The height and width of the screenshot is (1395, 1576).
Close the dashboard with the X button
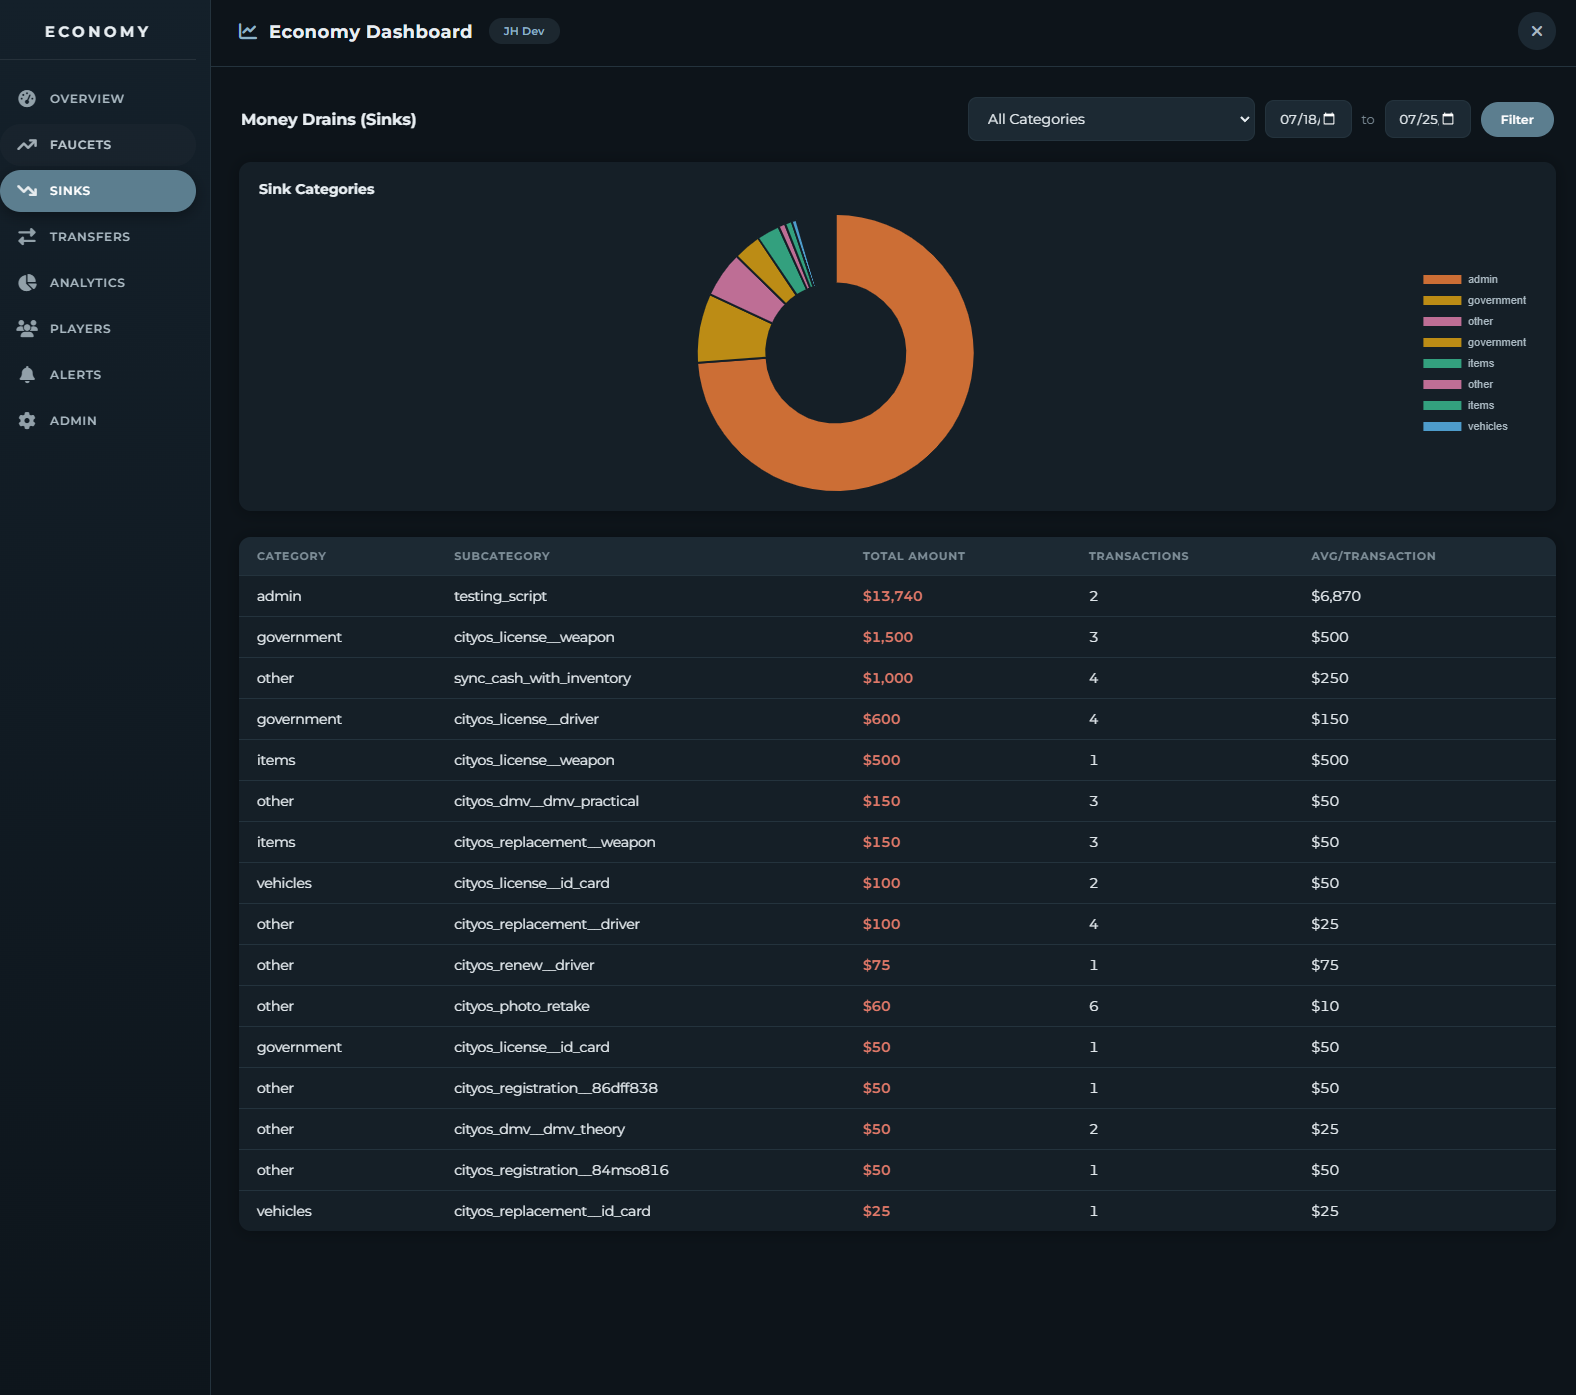point(1537,31)
